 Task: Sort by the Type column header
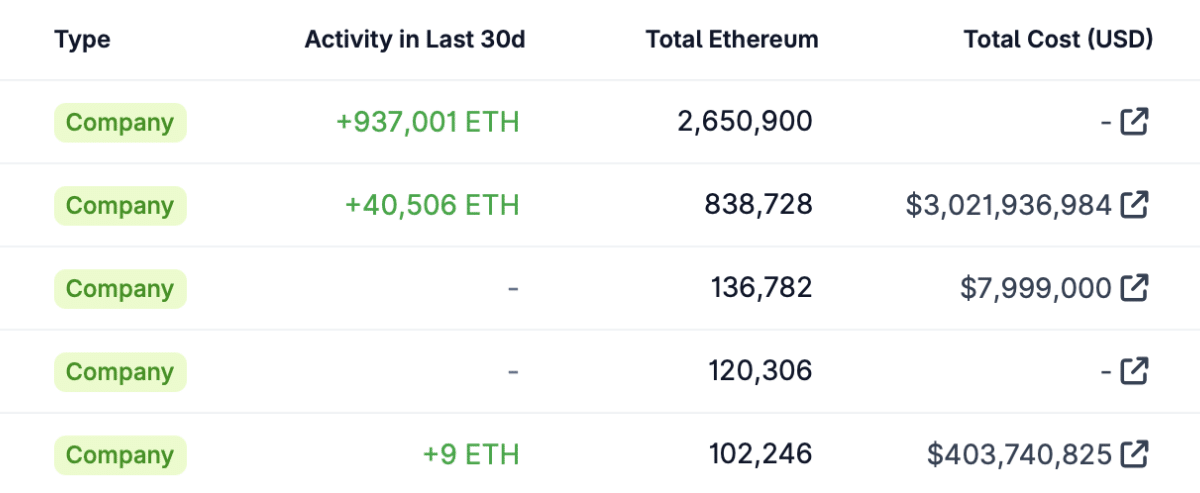[x=82, y=40]
